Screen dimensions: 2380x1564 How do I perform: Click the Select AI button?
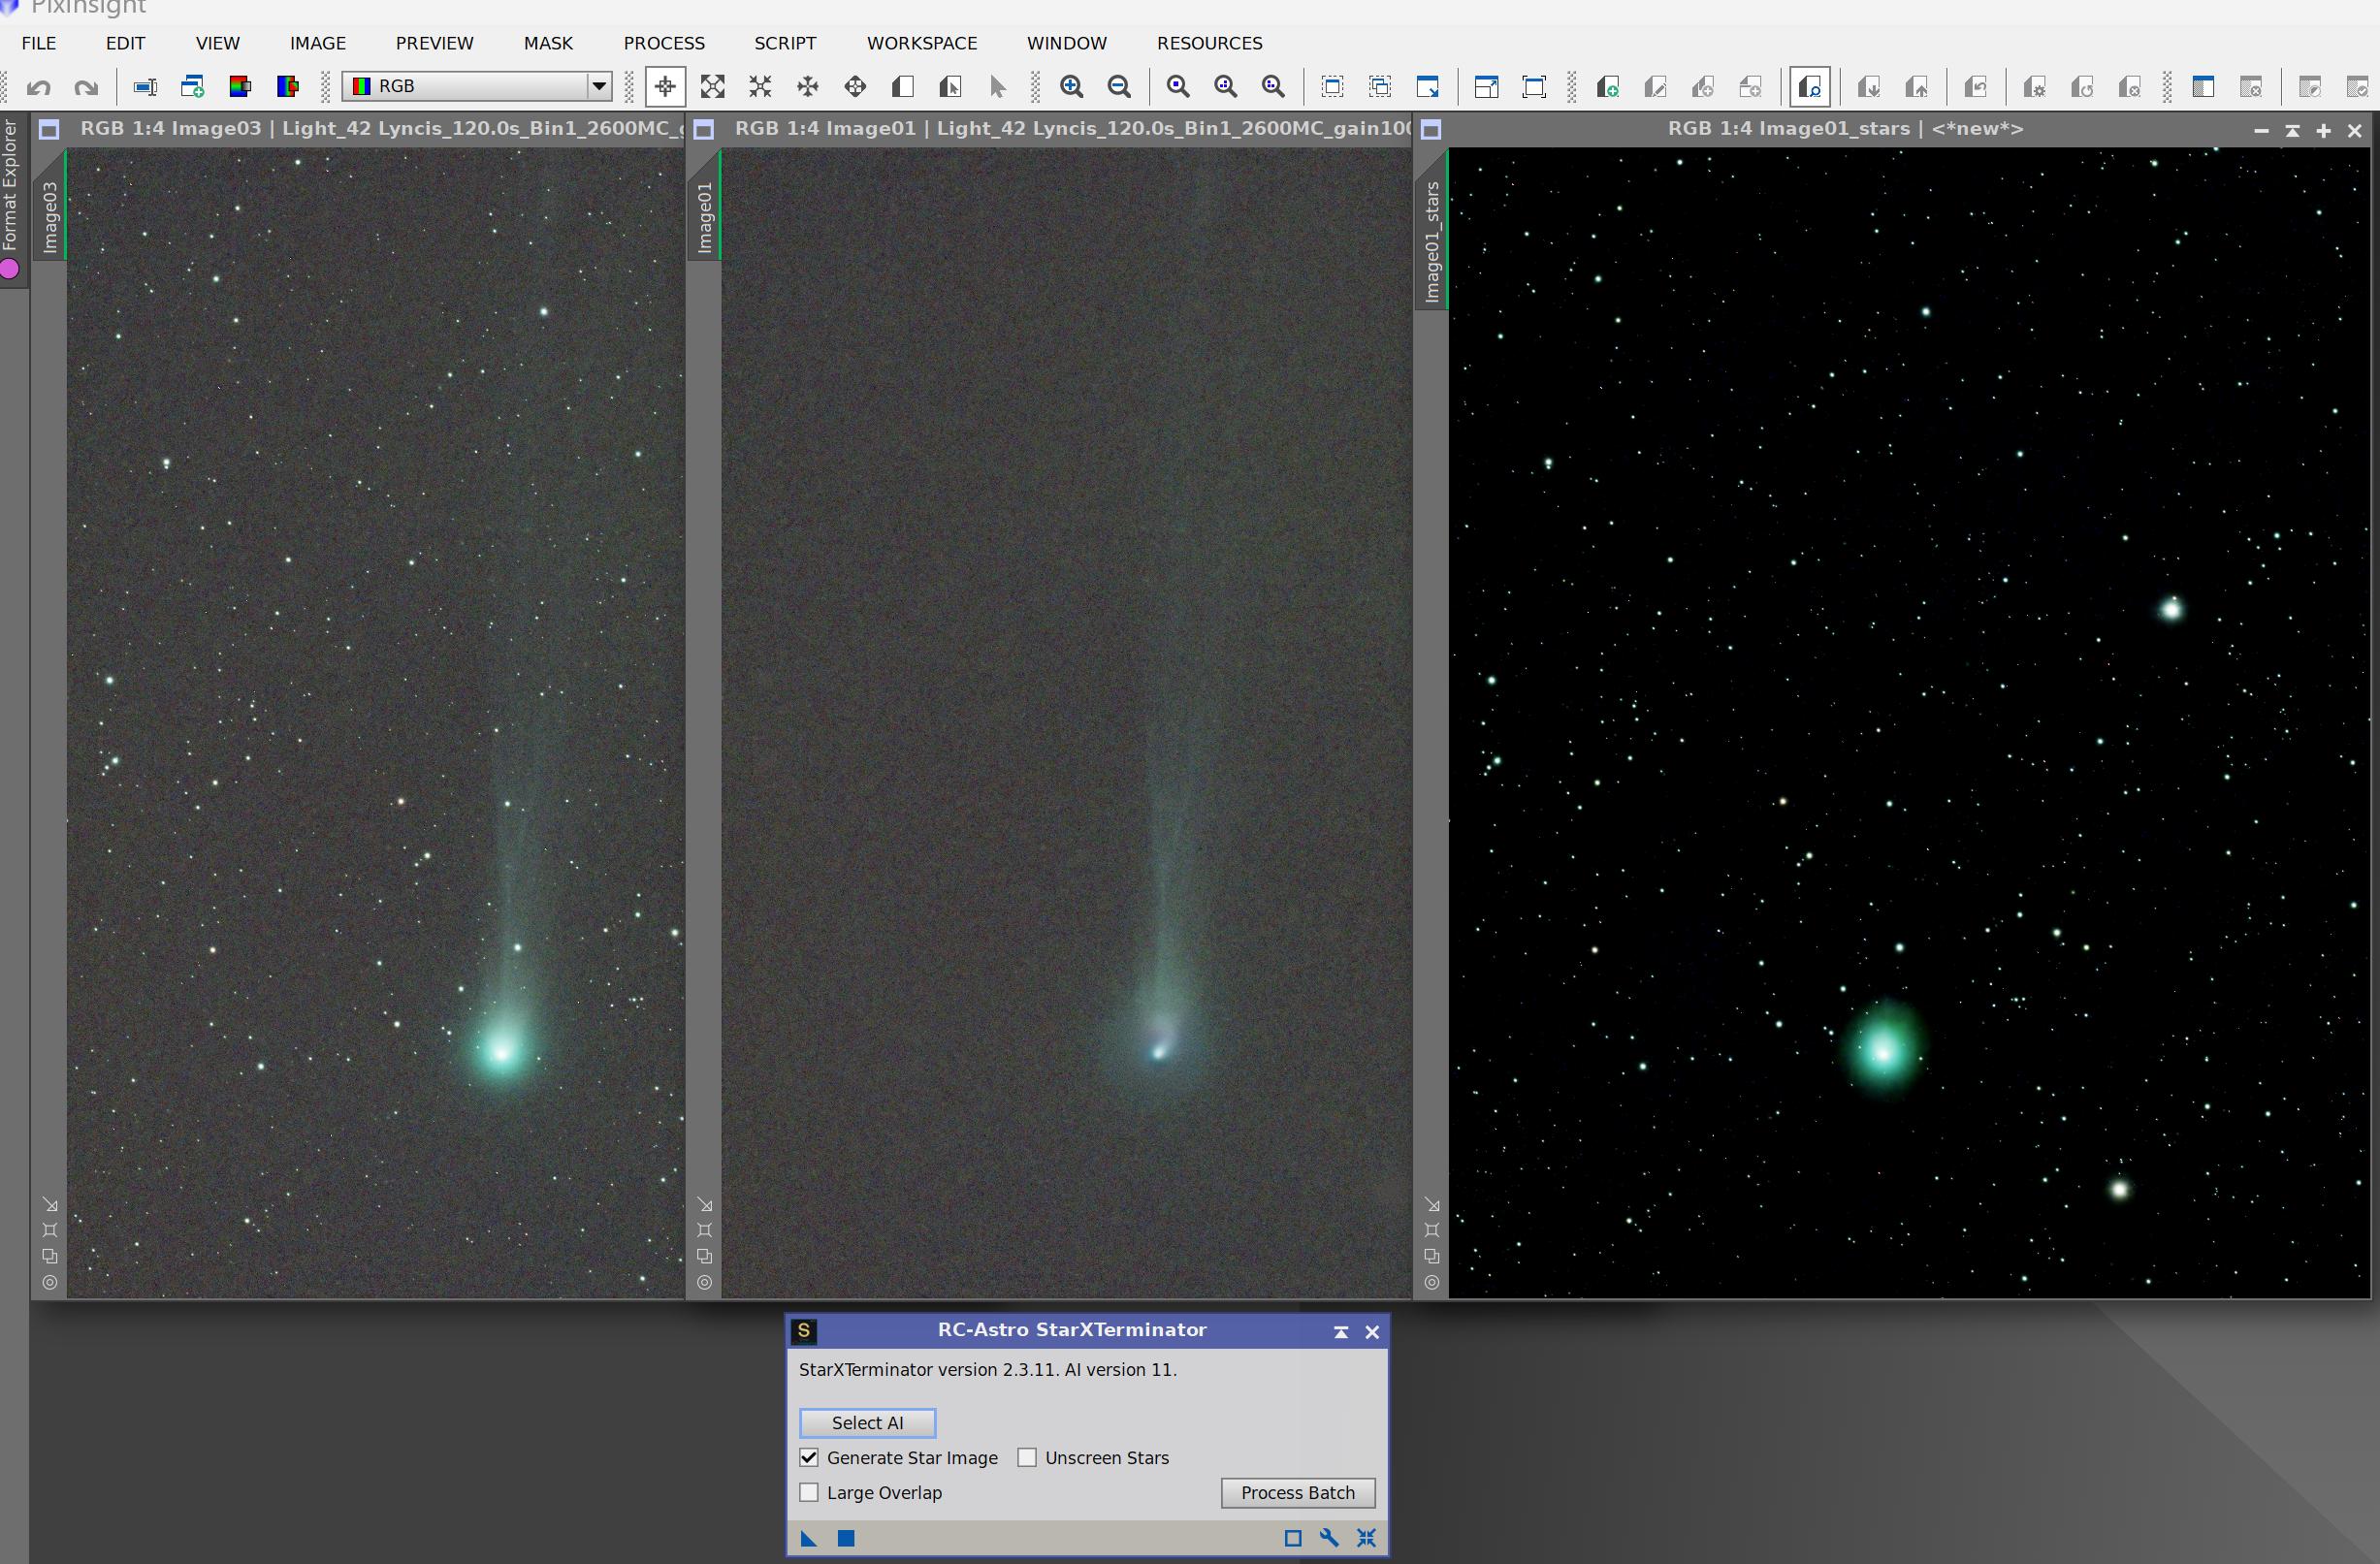coord(867,1423)
